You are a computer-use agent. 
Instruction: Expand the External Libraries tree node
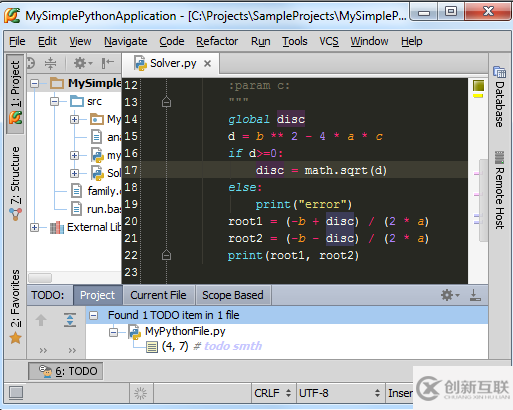(x=34, y=227)
